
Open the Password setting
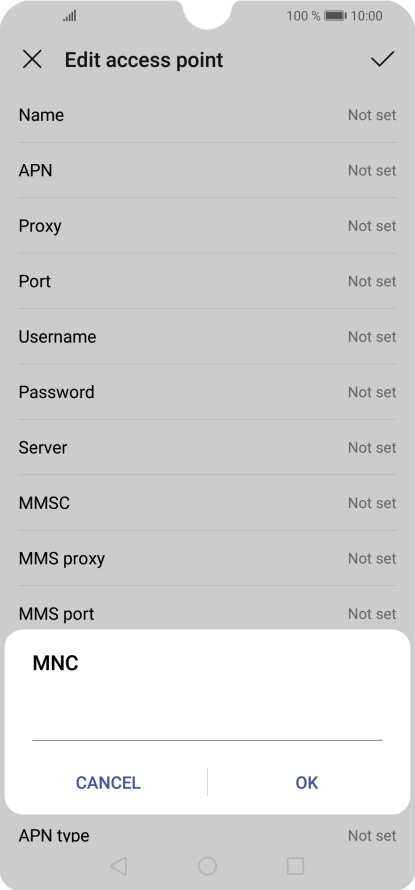coord(207,392)
